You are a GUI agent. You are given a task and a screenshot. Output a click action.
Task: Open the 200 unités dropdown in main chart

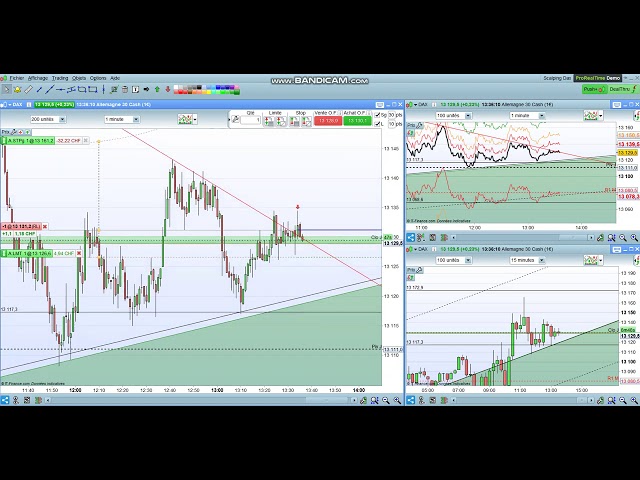tap(48, 119)
